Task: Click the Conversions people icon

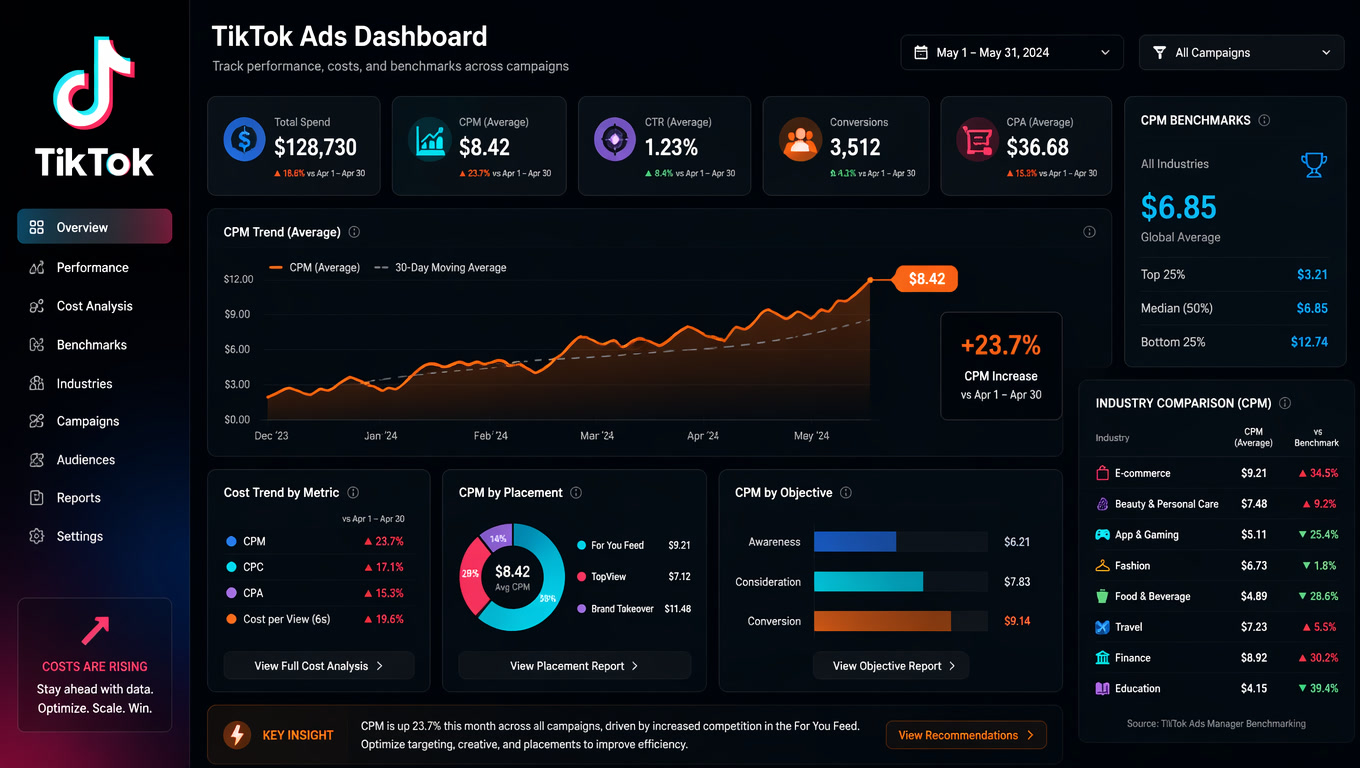Action: coord(800,139)
